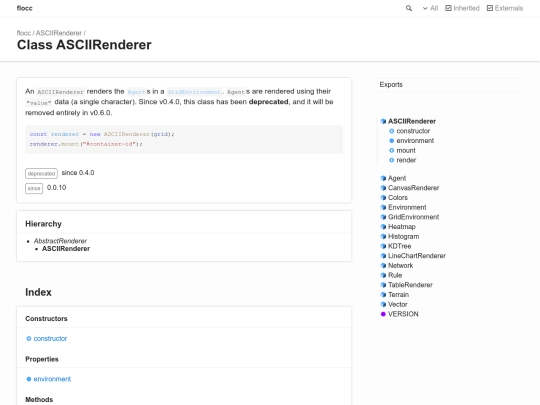Open GridEnvironment from the sidebar
Viewport: 540px width, 405px height.
click(414, 217)
